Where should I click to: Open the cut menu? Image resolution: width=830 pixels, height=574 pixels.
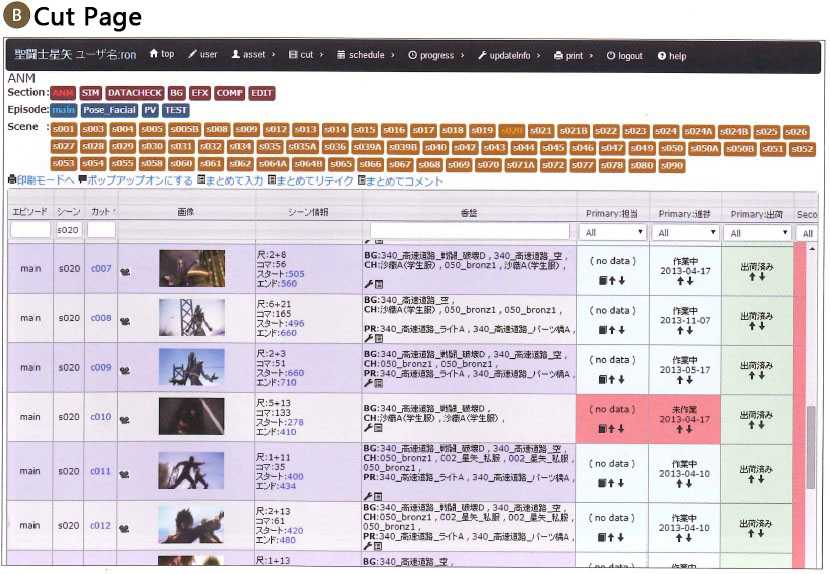[305, 55]
